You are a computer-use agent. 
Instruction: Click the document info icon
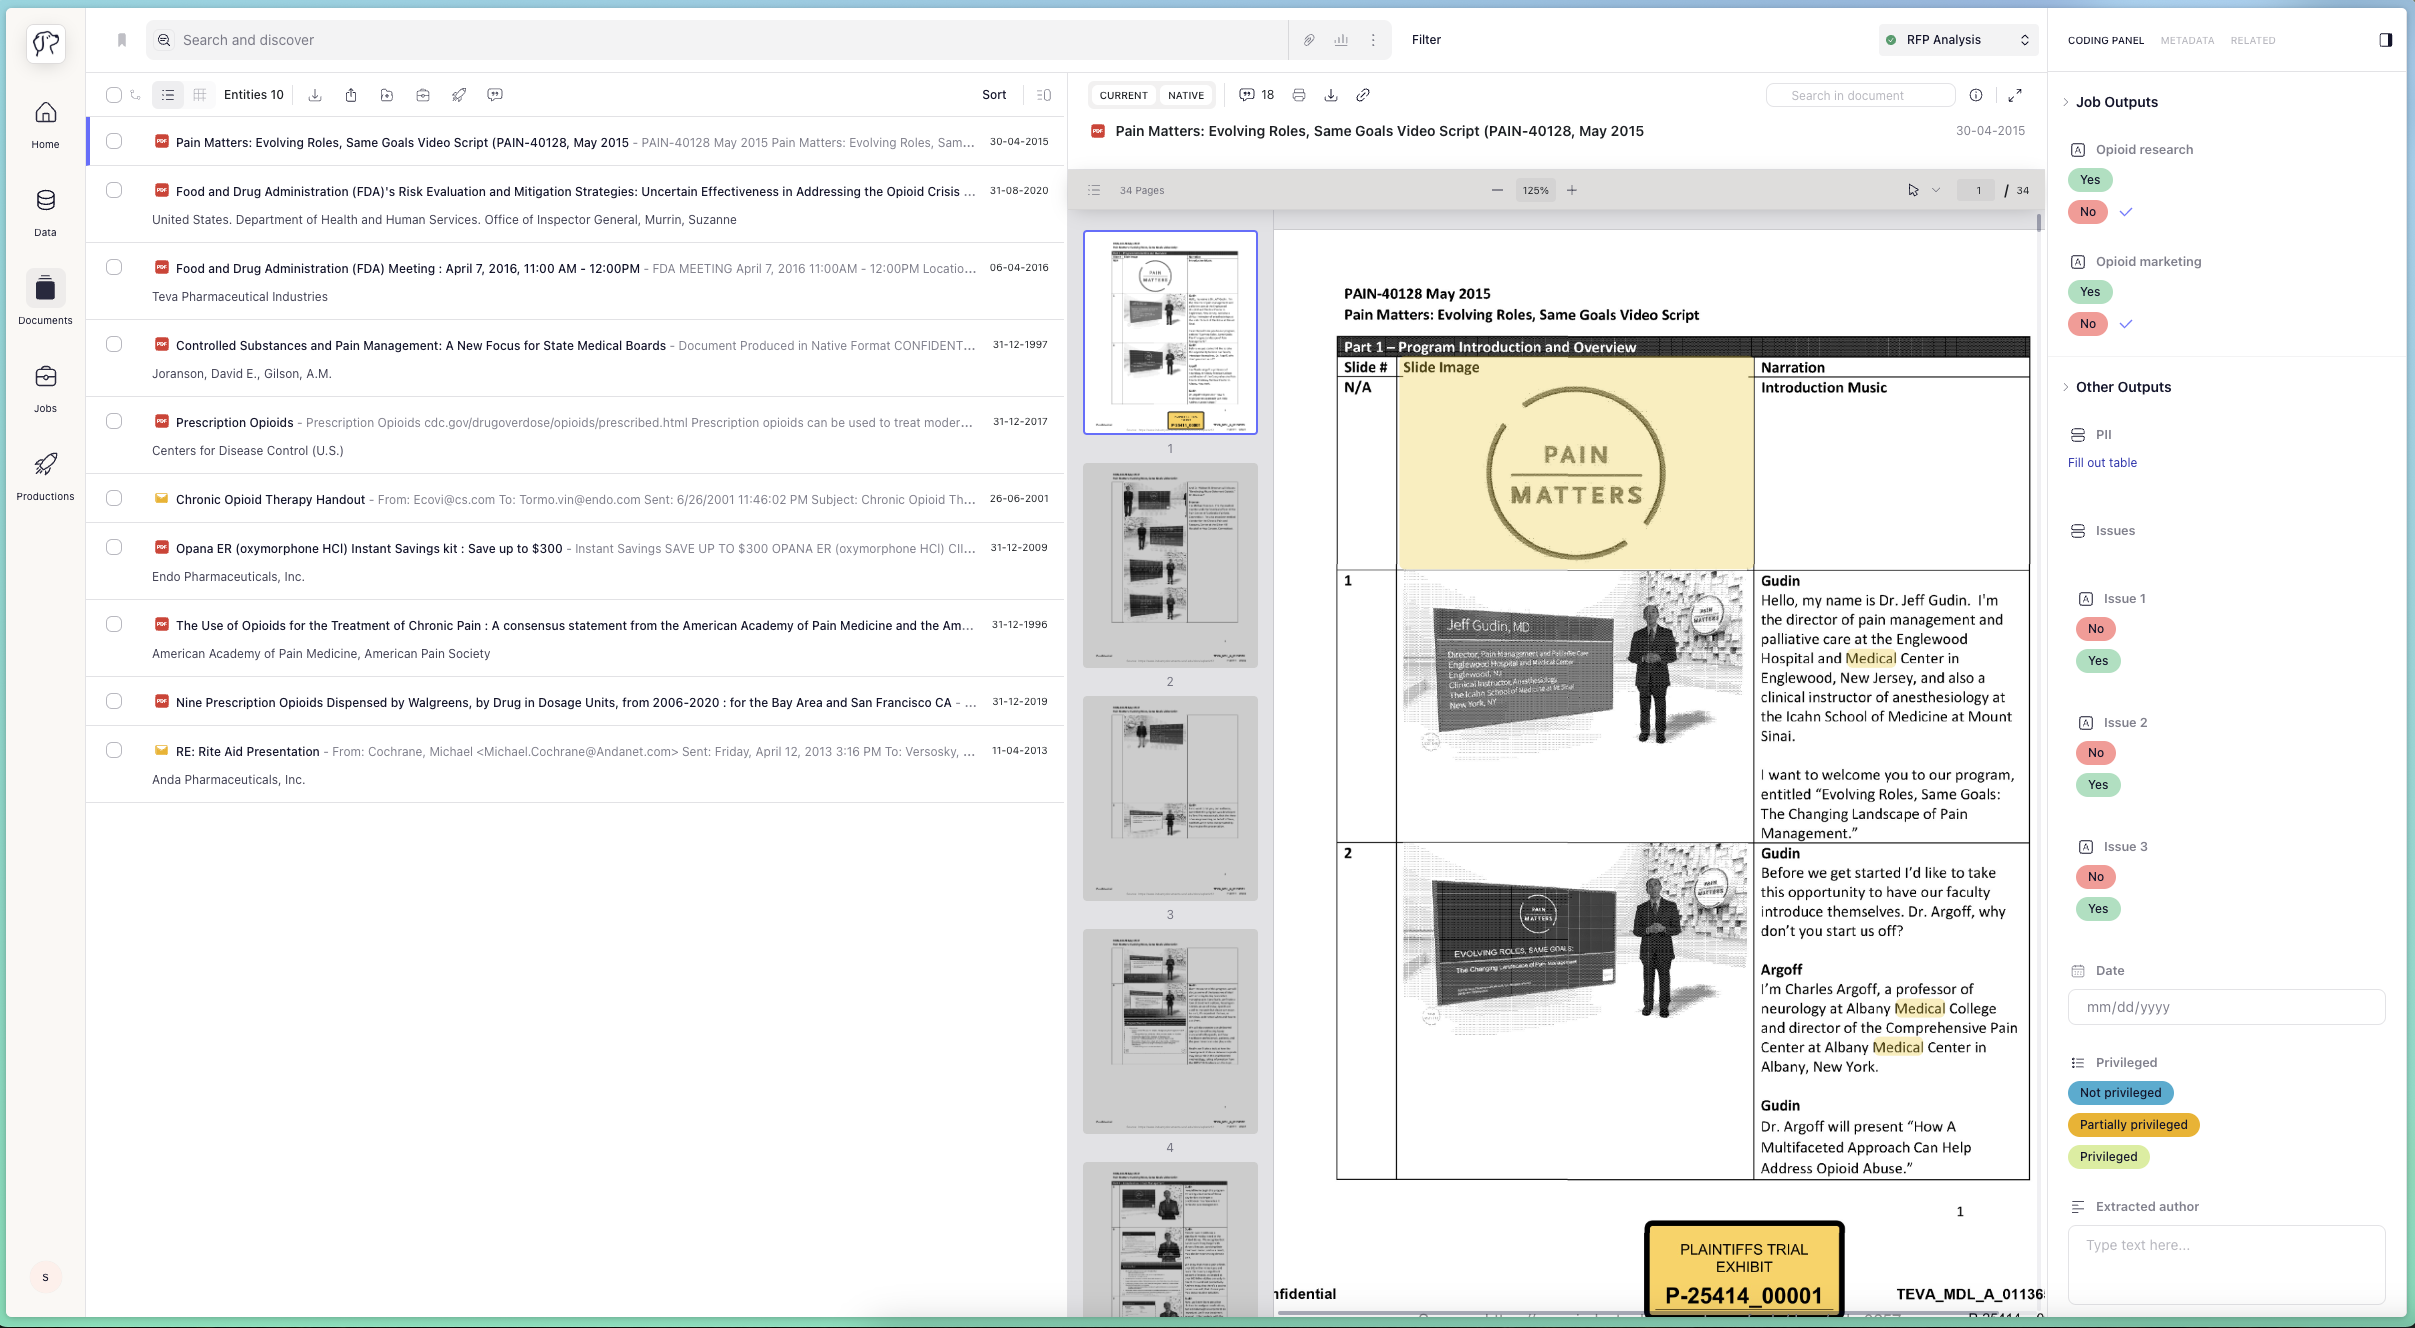[x=1975, y=95]
